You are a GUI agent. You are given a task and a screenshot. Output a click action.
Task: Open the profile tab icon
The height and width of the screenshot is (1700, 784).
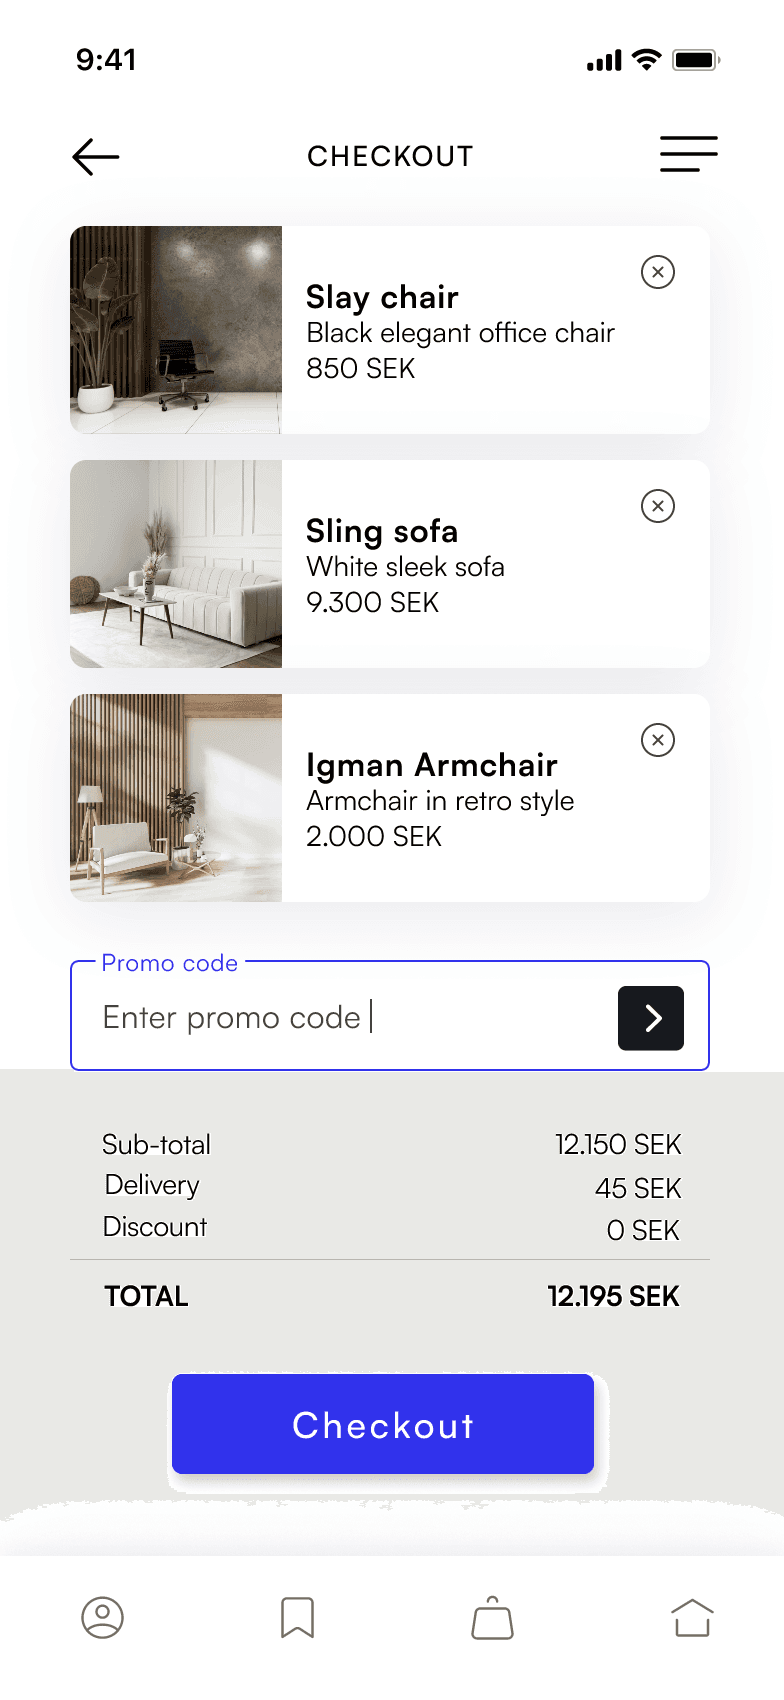point(102,1617)
